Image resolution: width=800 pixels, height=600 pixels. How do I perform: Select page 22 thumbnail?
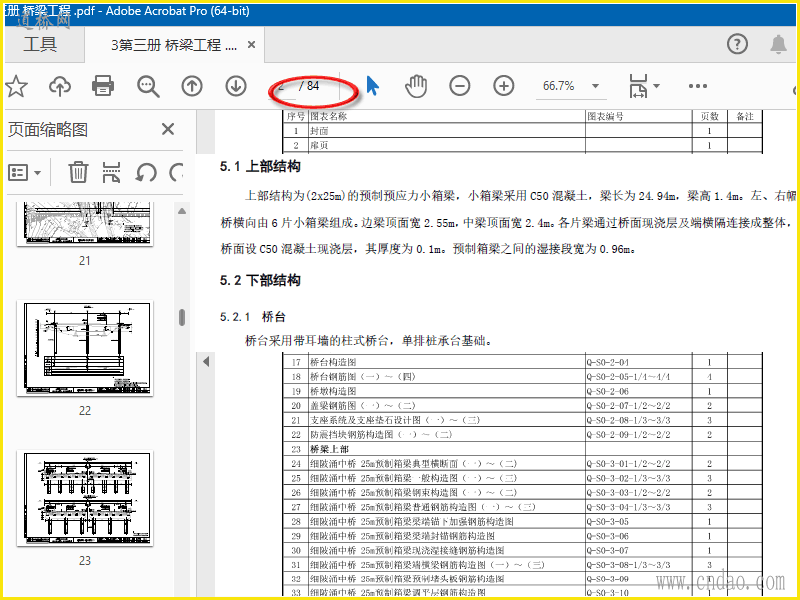[x=85, y=348]
